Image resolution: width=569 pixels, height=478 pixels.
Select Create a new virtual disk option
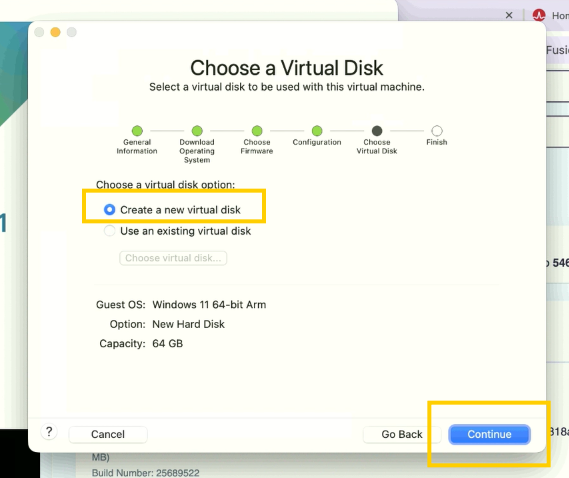172,210
